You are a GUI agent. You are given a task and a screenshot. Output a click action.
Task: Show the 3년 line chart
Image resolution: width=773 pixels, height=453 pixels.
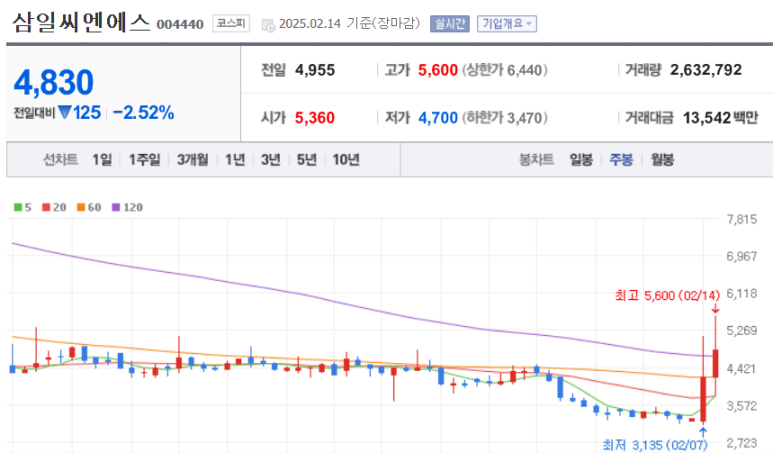[x=271, y=160]
